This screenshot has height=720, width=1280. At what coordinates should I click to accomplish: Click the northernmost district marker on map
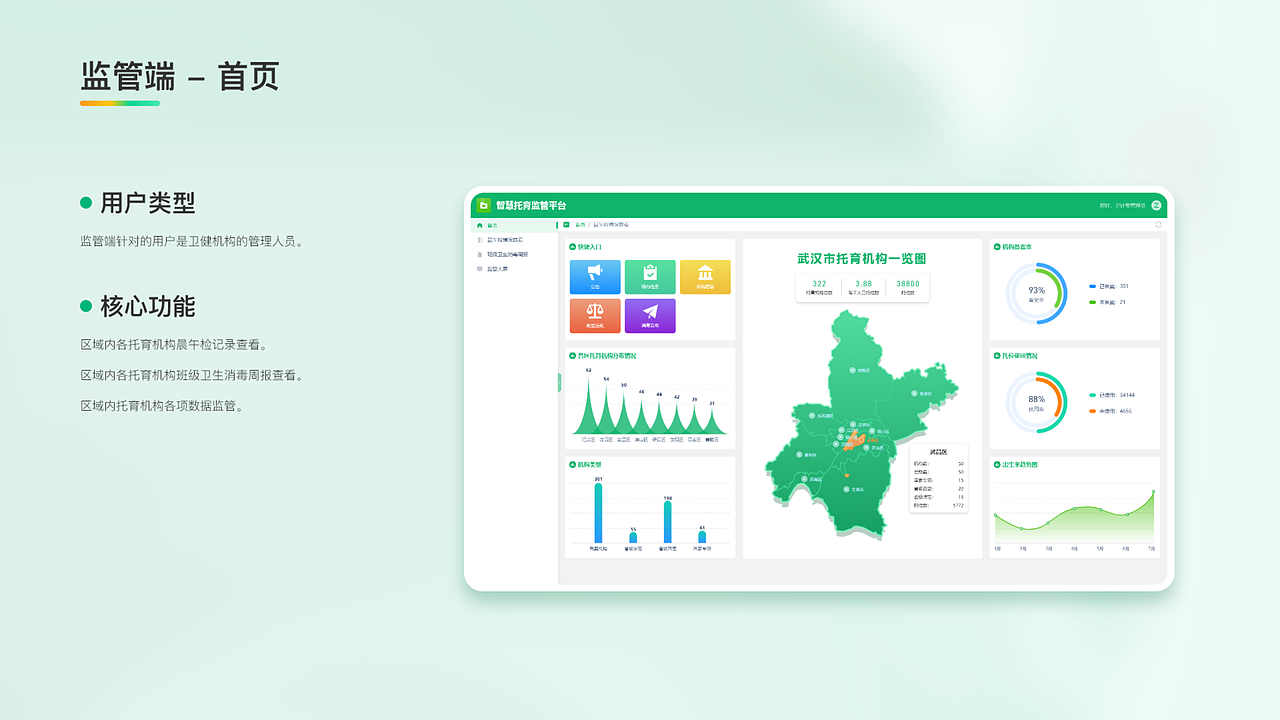click(x=854, y=370)
